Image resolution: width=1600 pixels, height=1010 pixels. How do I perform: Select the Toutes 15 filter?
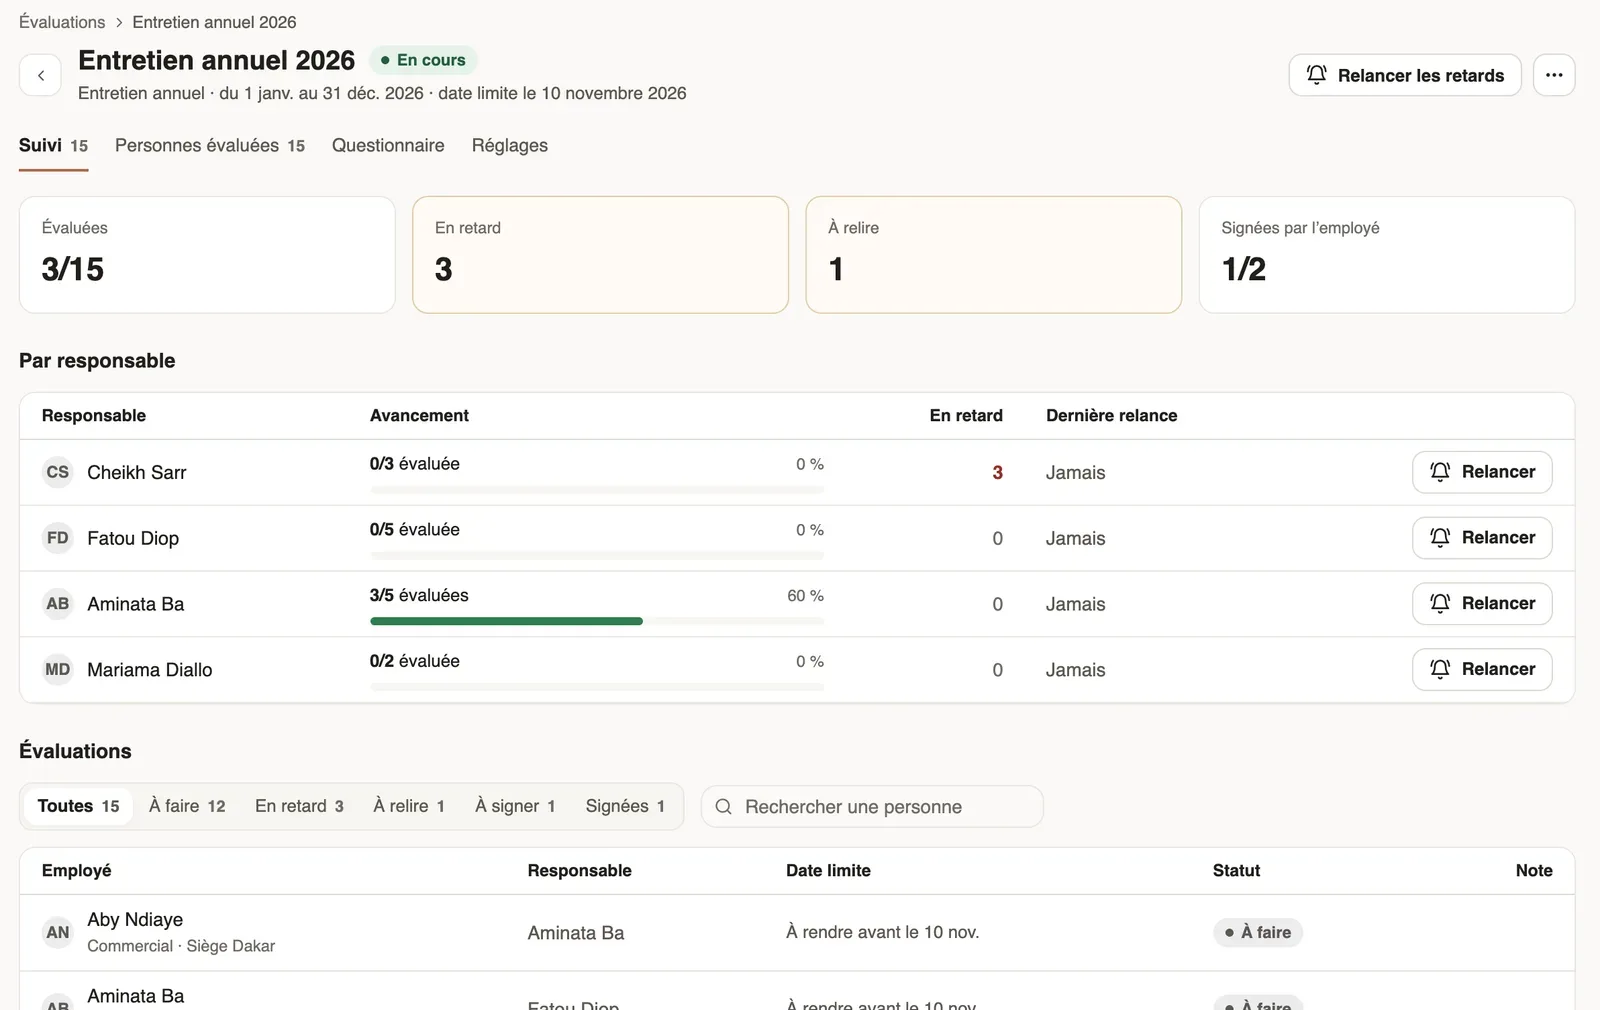(x=79, y=806)
